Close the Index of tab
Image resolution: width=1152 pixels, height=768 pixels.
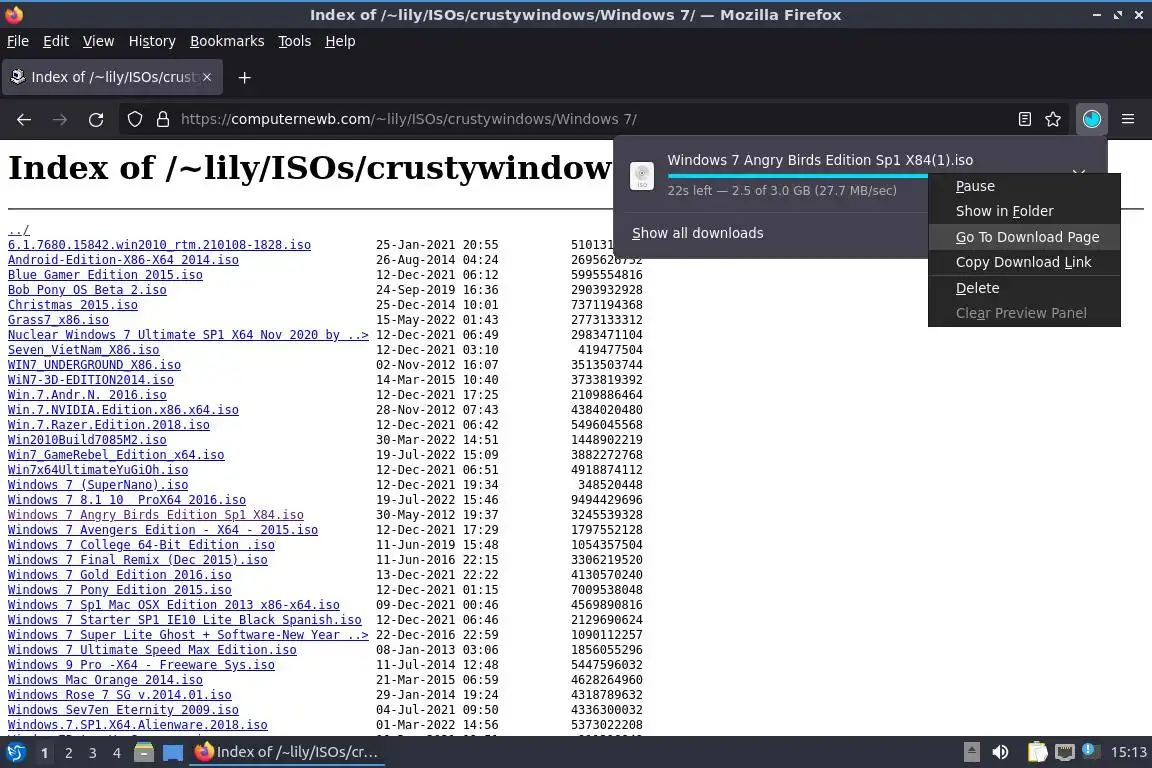207,77
